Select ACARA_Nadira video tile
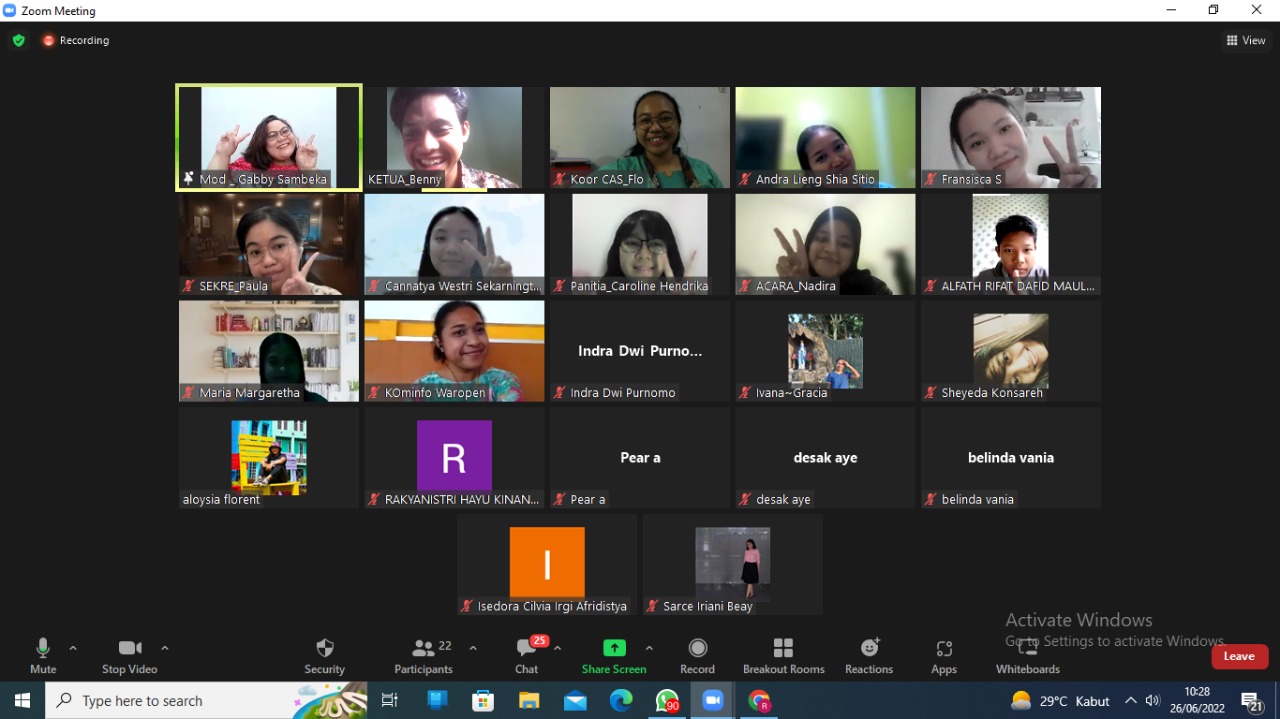This screenshot has height=719, width=1280. pyautogui.click(x=825, y=244)
